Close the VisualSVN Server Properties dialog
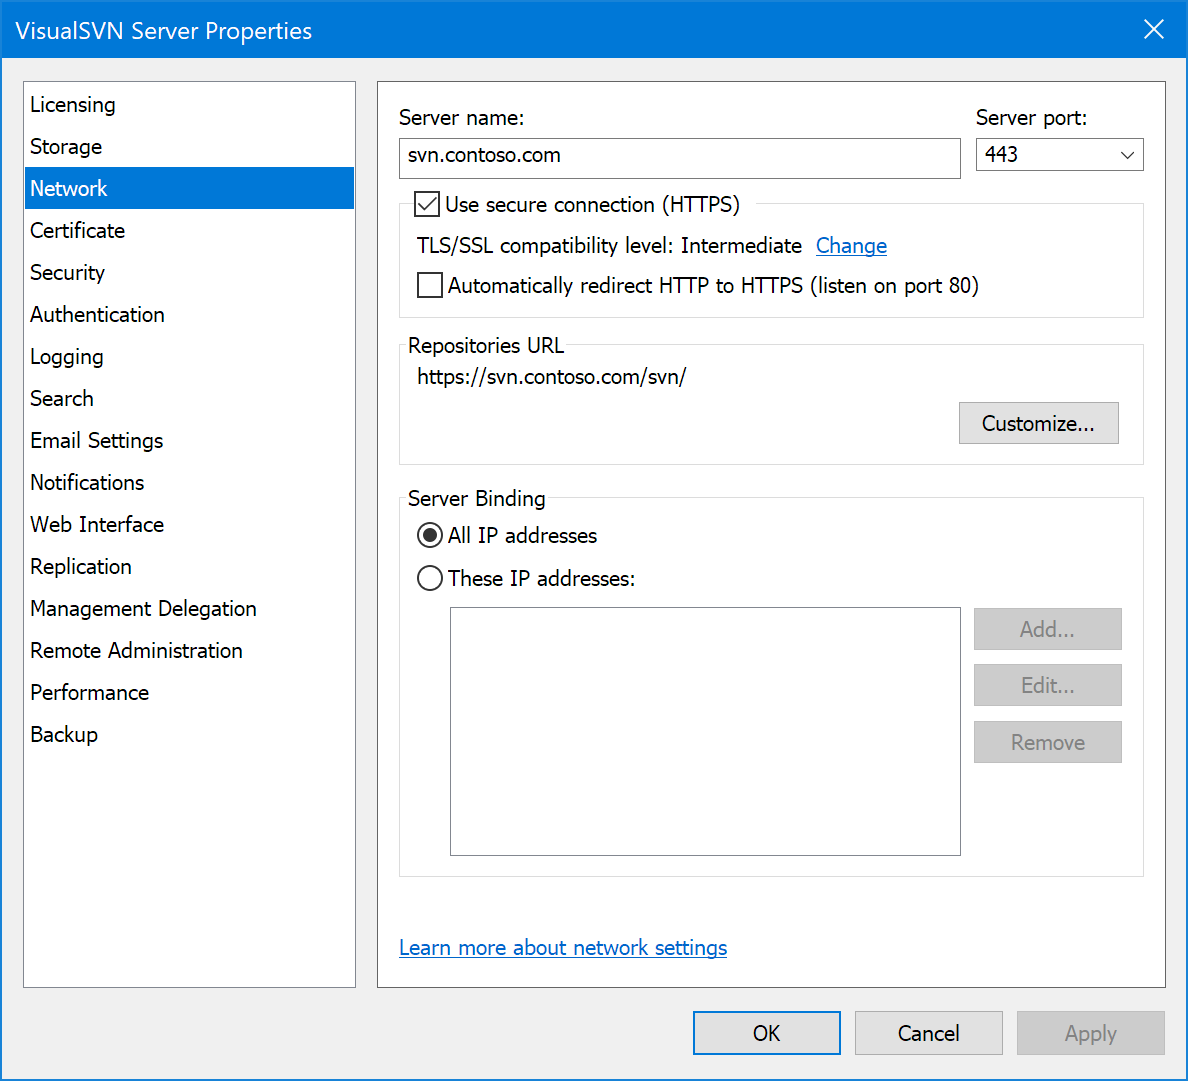 [x=1153, y=30]
